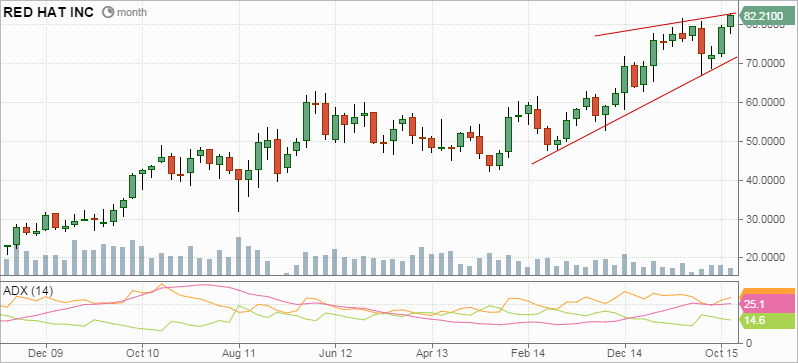Click the Dec 14 date axis label

[x=624, y=352]
